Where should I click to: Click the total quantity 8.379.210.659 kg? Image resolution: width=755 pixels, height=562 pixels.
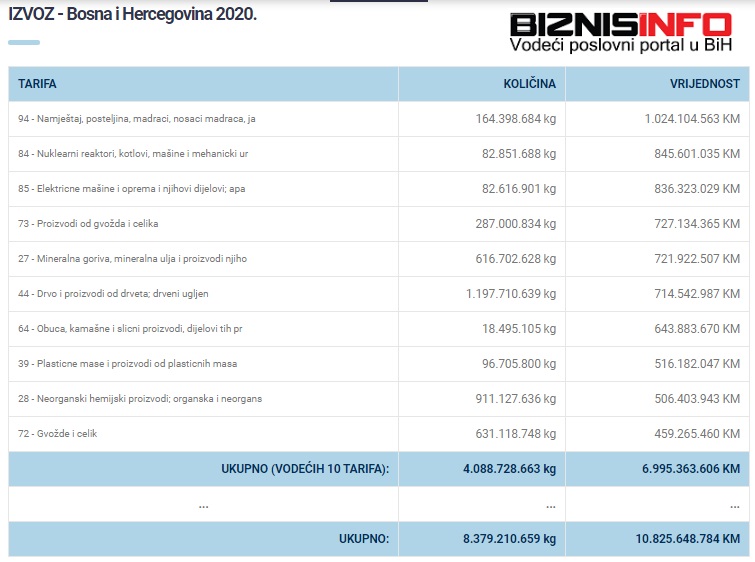pyautogui.click(x=509, y=539)
